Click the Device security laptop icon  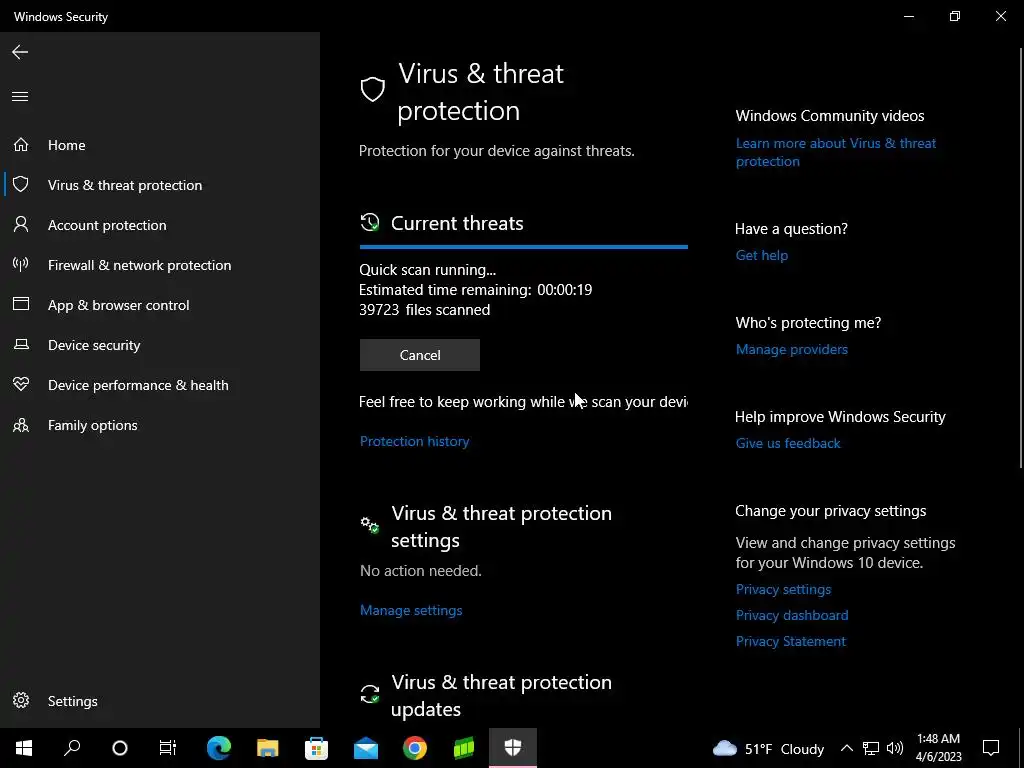pyautogui.click(x=21, y=344)
